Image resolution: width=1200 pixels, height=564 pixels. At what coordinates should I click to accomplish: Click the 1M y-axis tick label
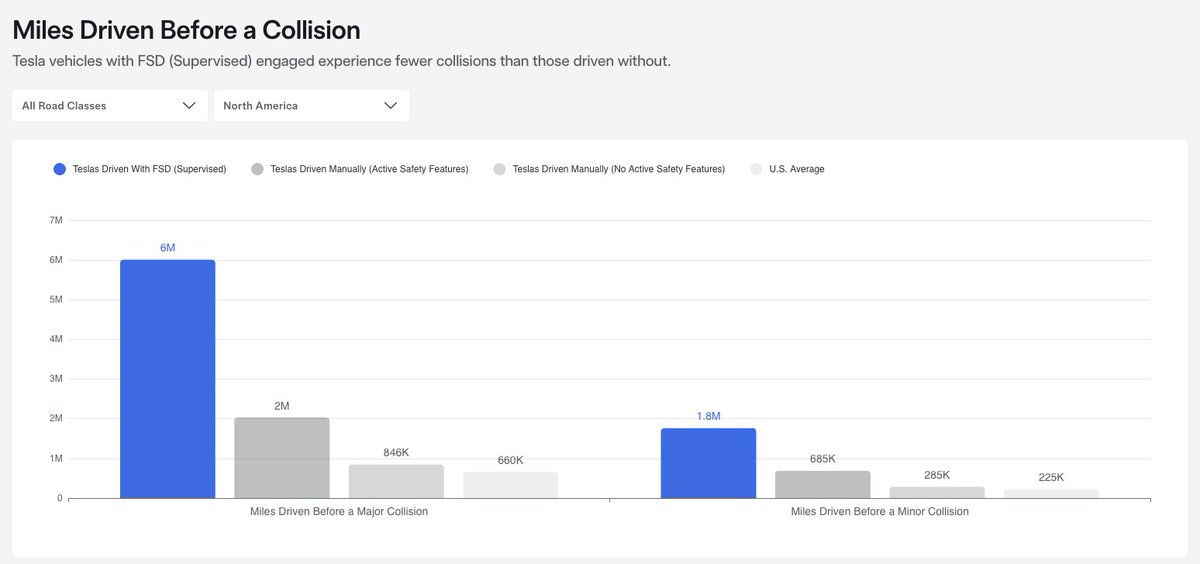(55, 458)
